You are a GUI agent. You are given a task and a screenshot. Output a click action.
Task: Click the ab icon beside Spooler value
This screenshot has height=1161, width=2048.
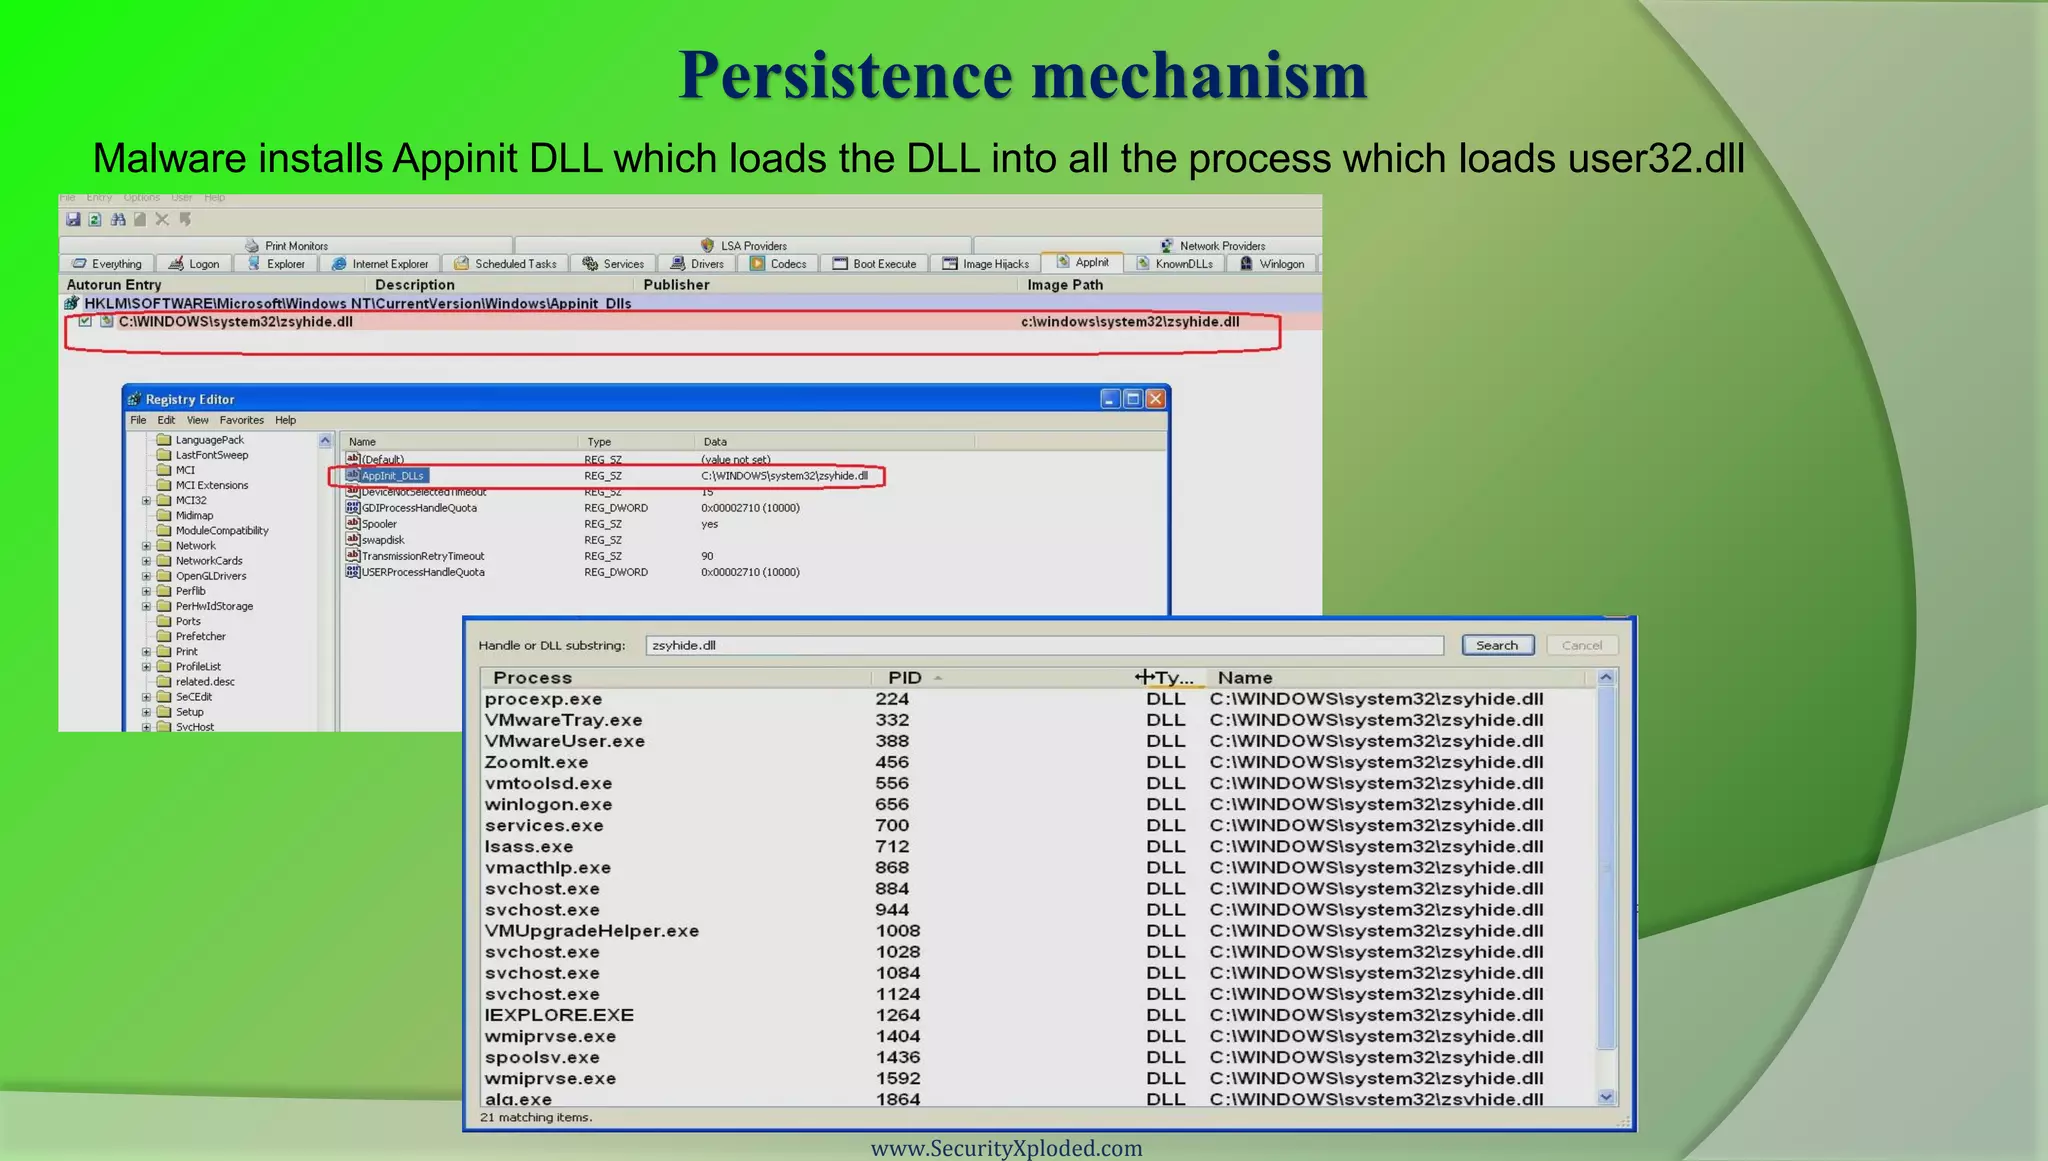point(352,523)
